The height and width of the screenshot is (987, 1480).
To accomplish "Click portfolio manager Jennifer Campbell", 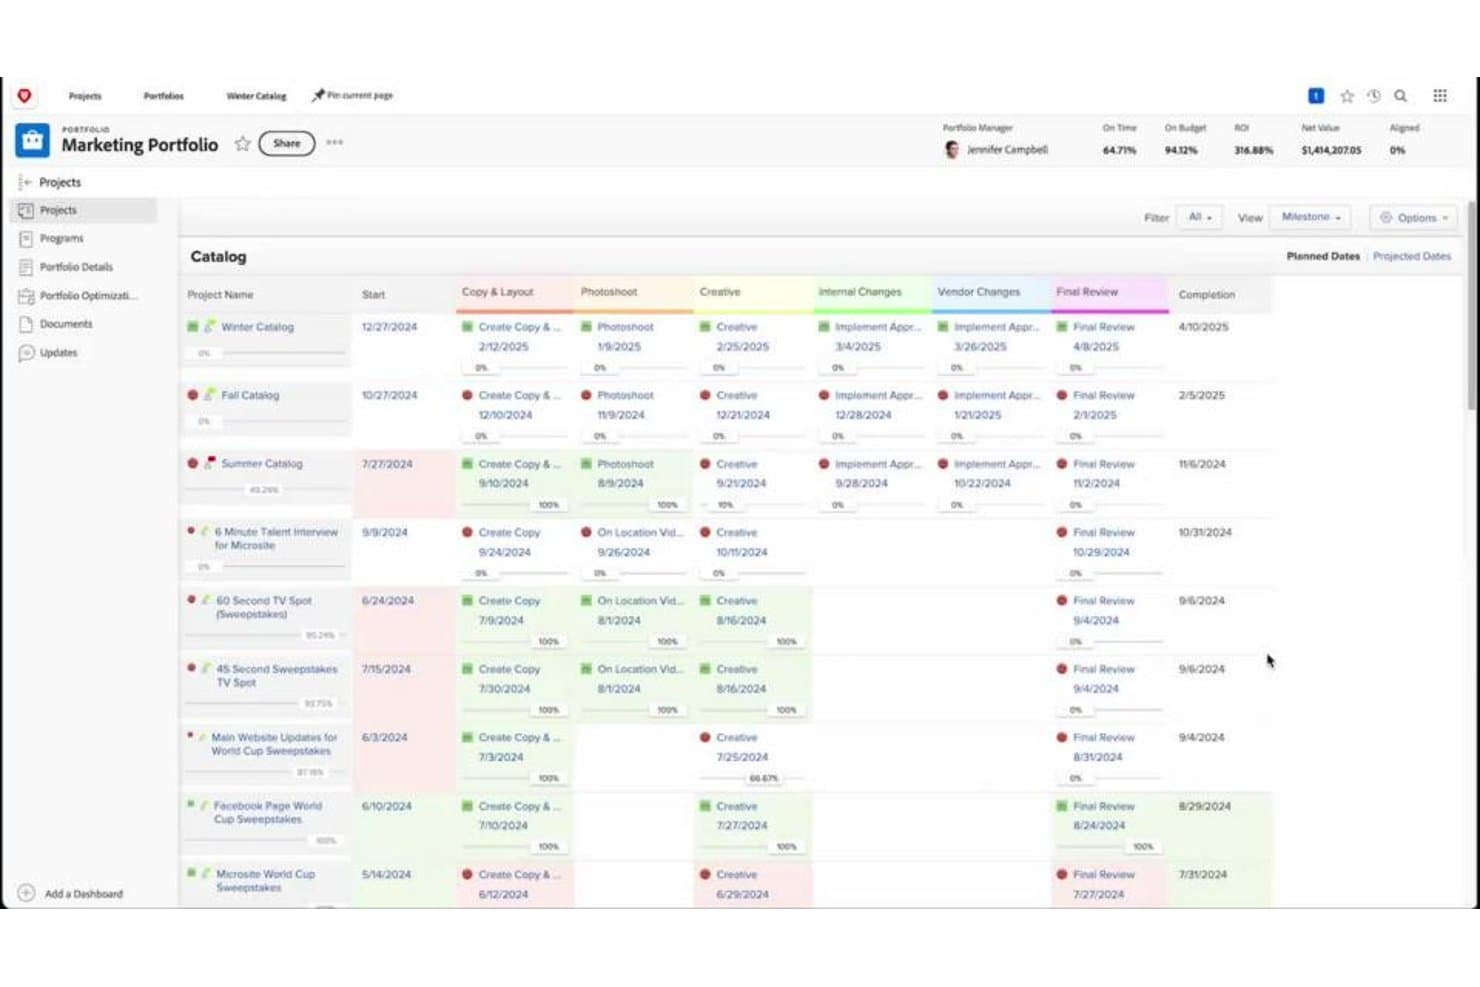I will coord(1007,150).
